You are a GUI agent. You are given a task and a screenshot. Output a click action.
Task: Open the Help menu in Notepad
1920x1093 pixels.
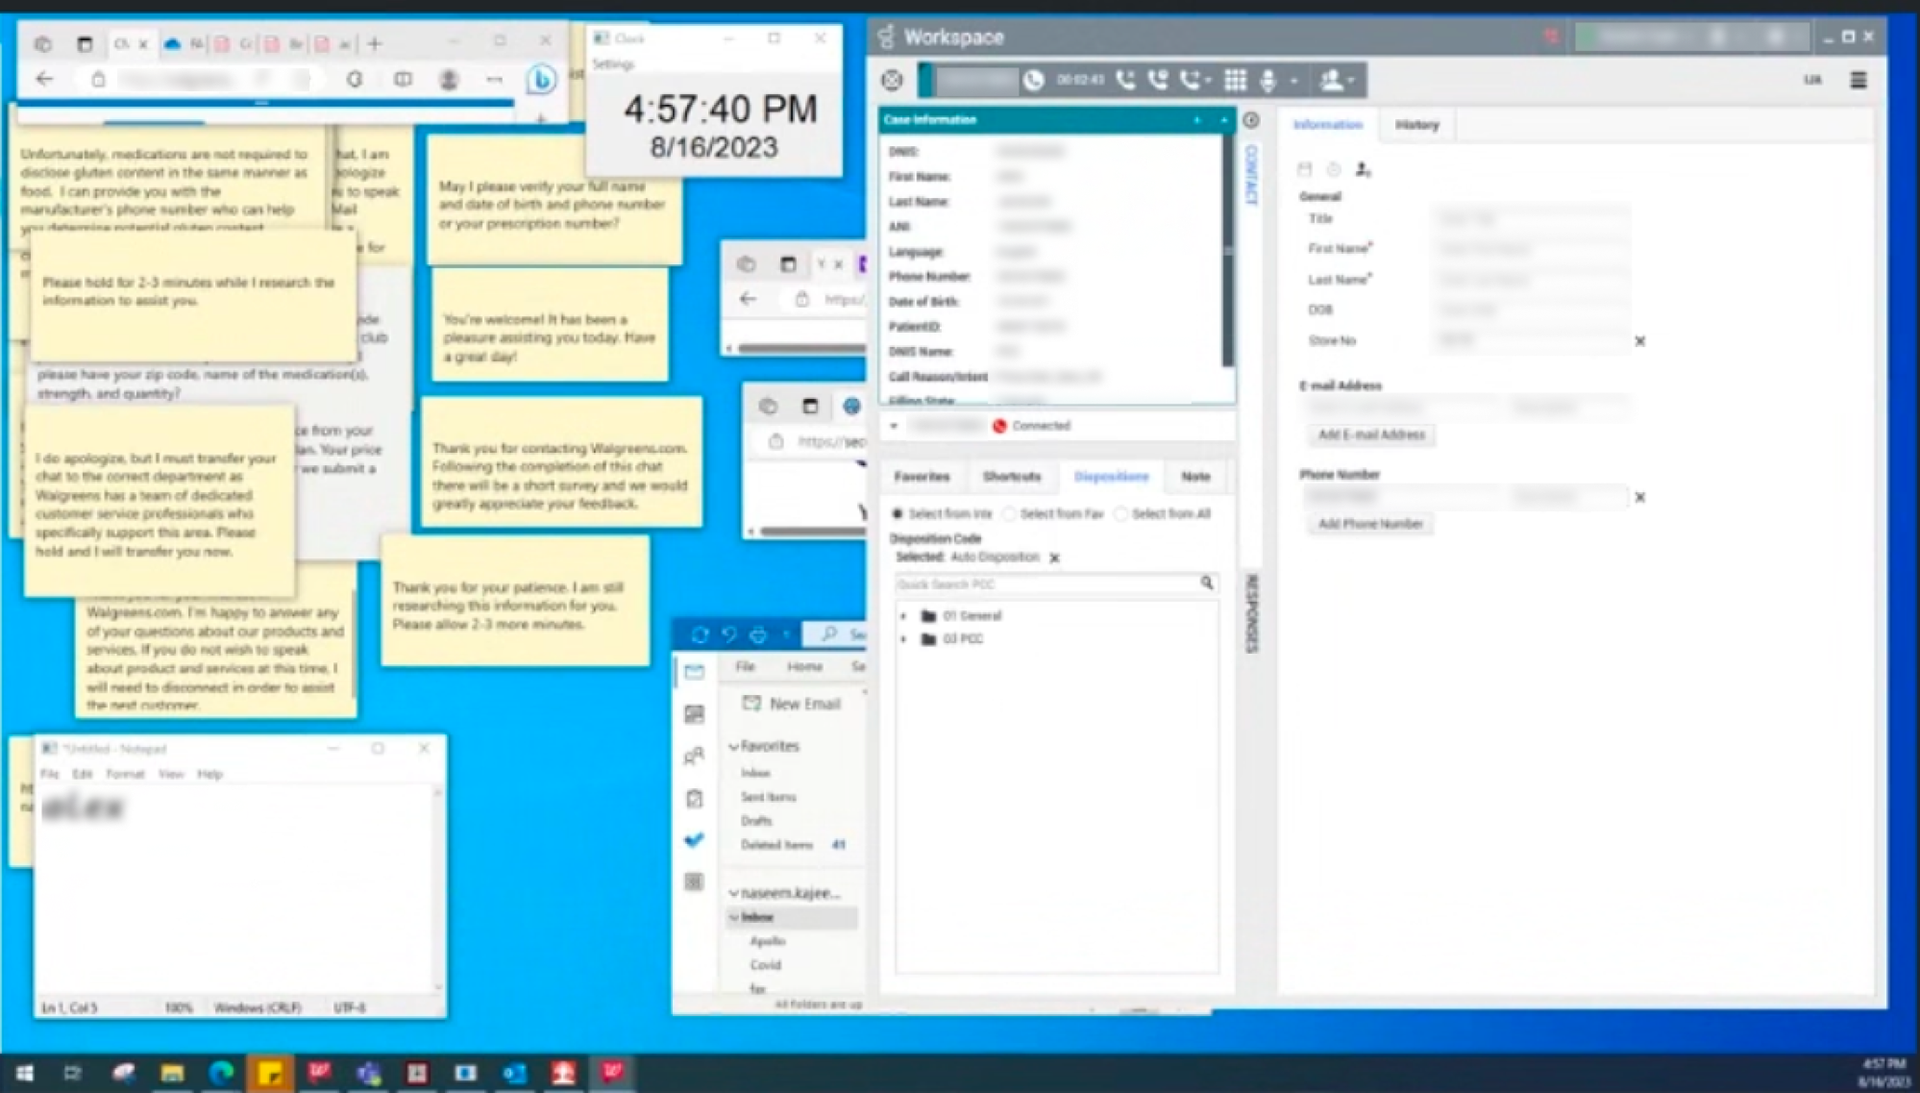click(209, 774)
